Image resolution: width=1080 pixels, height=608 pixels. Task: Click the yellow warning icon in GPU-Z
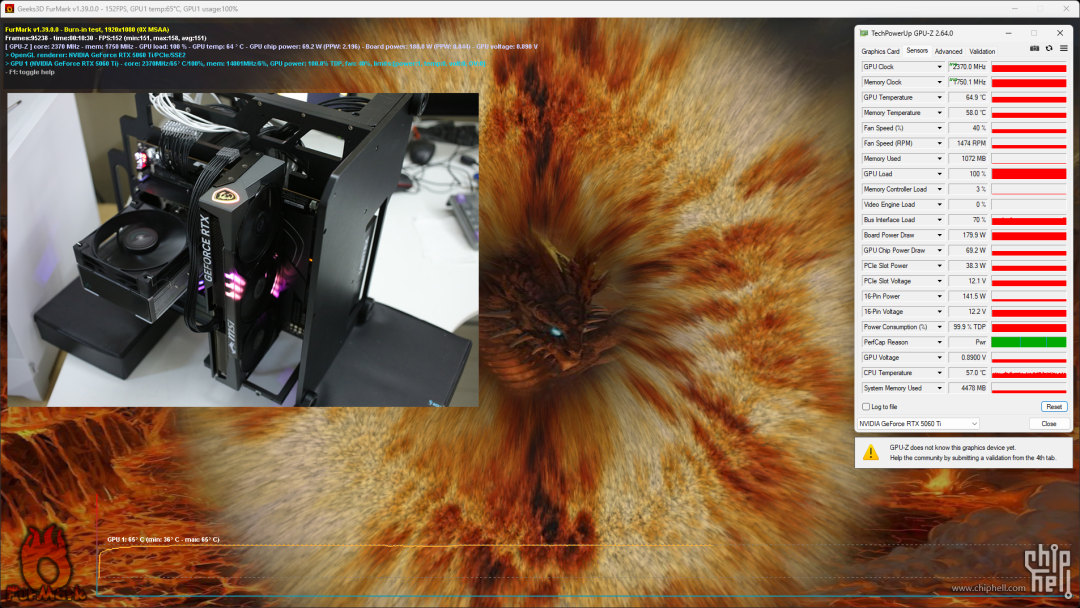click(871, 452)
